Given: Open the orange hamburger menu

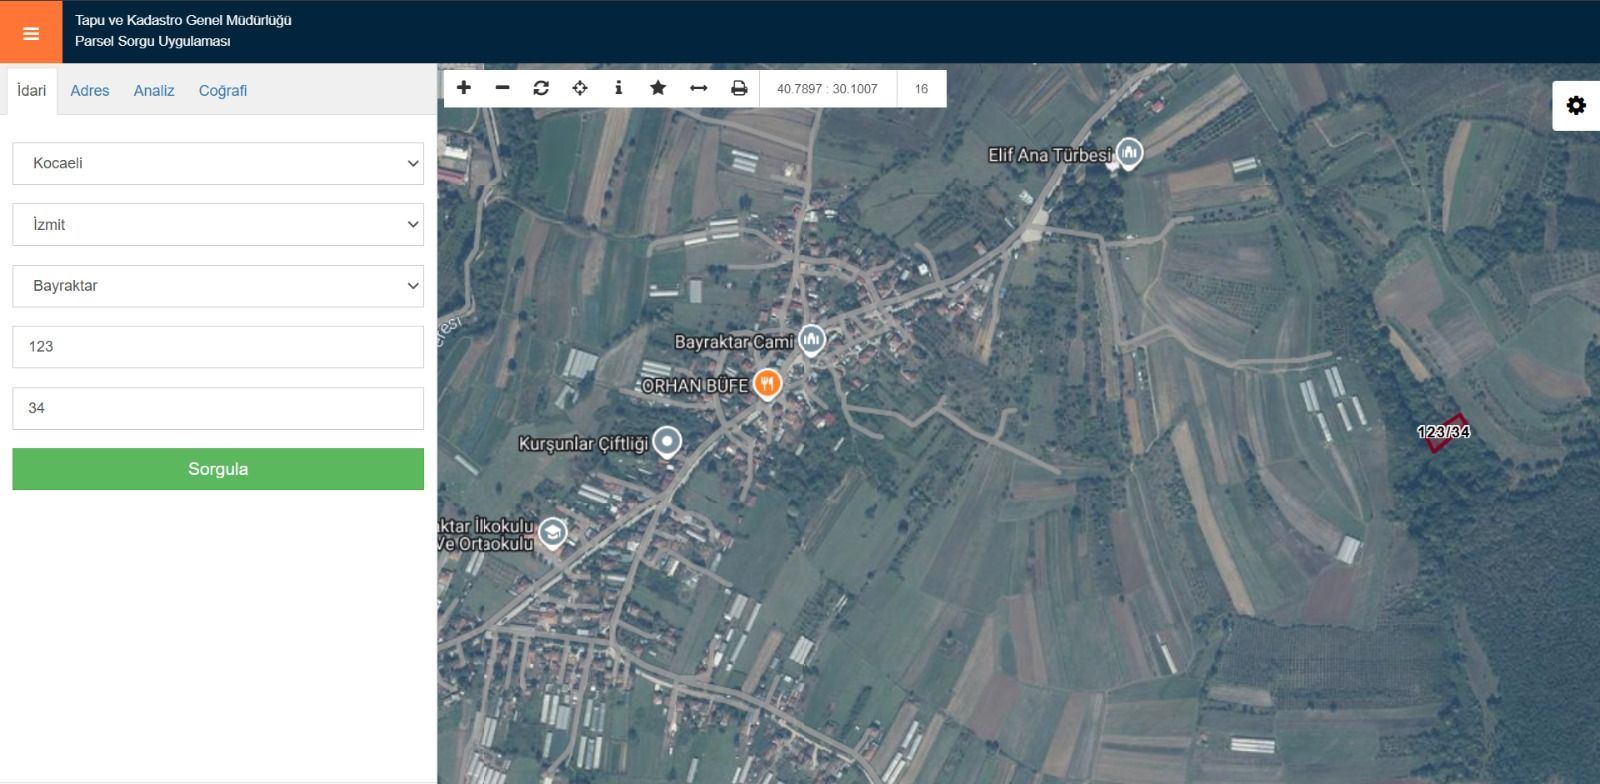Looking at the screenshot, I should pyautogui.click(x=31, y=33).
